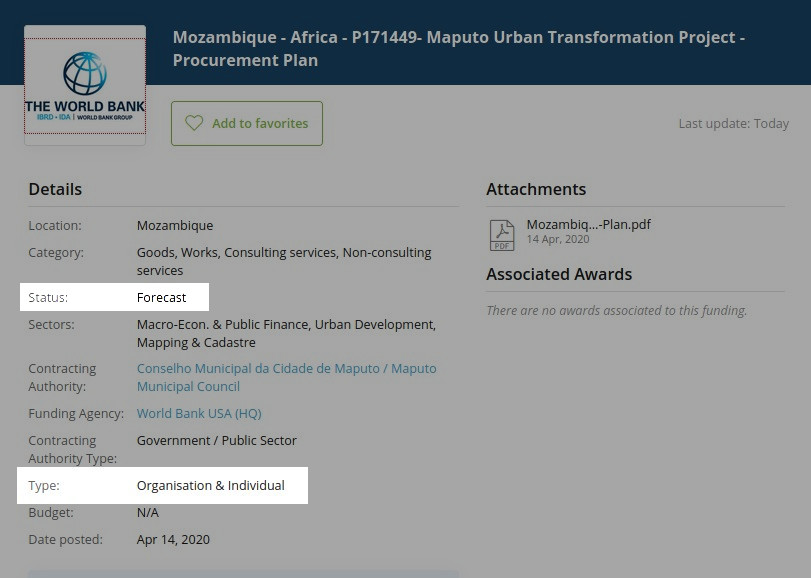Click the heart icon in favorites button
The height and width of the screenshot is (578, 811).
[194, 123]
